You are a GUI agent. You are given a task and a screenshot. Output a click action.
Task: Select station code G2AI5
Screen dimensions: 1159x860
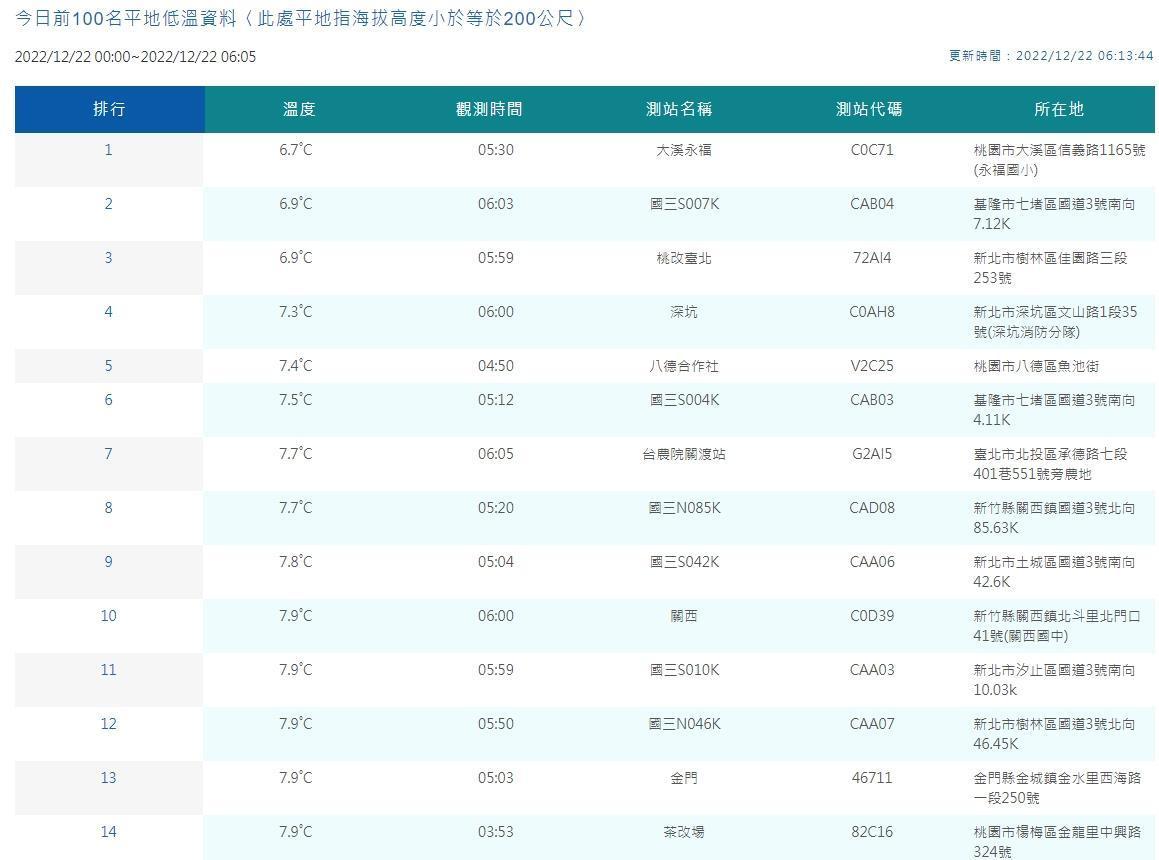tap(872, 454)
